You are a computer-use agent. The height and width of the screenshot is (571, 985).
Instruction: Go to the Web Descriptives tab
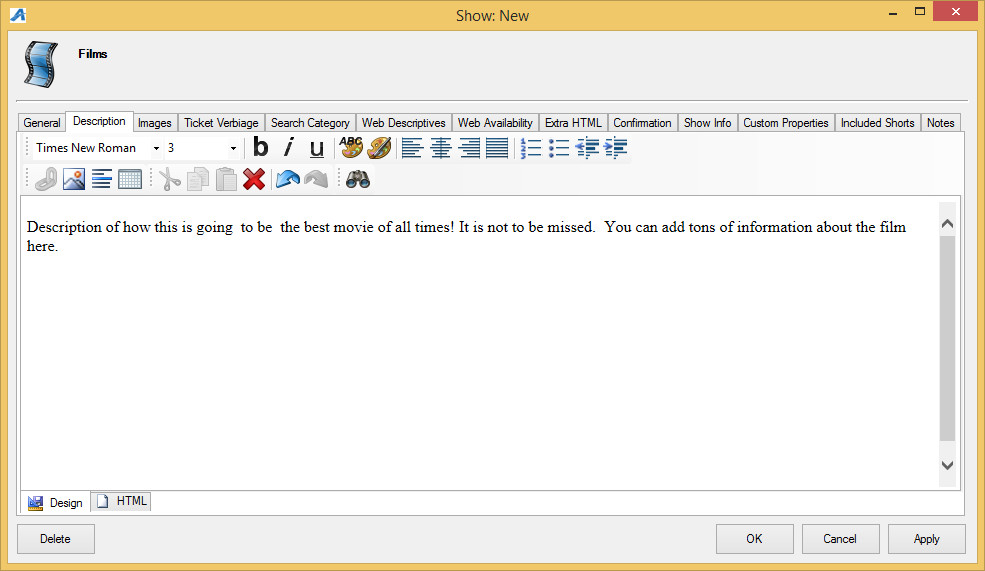[403, 122]
